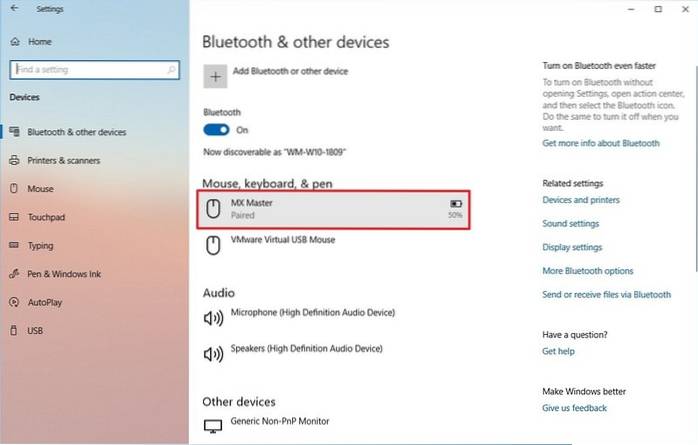This screenshot has width=698, height=445.
Task: Open the Mouse settings page
Action: [41, 188]
